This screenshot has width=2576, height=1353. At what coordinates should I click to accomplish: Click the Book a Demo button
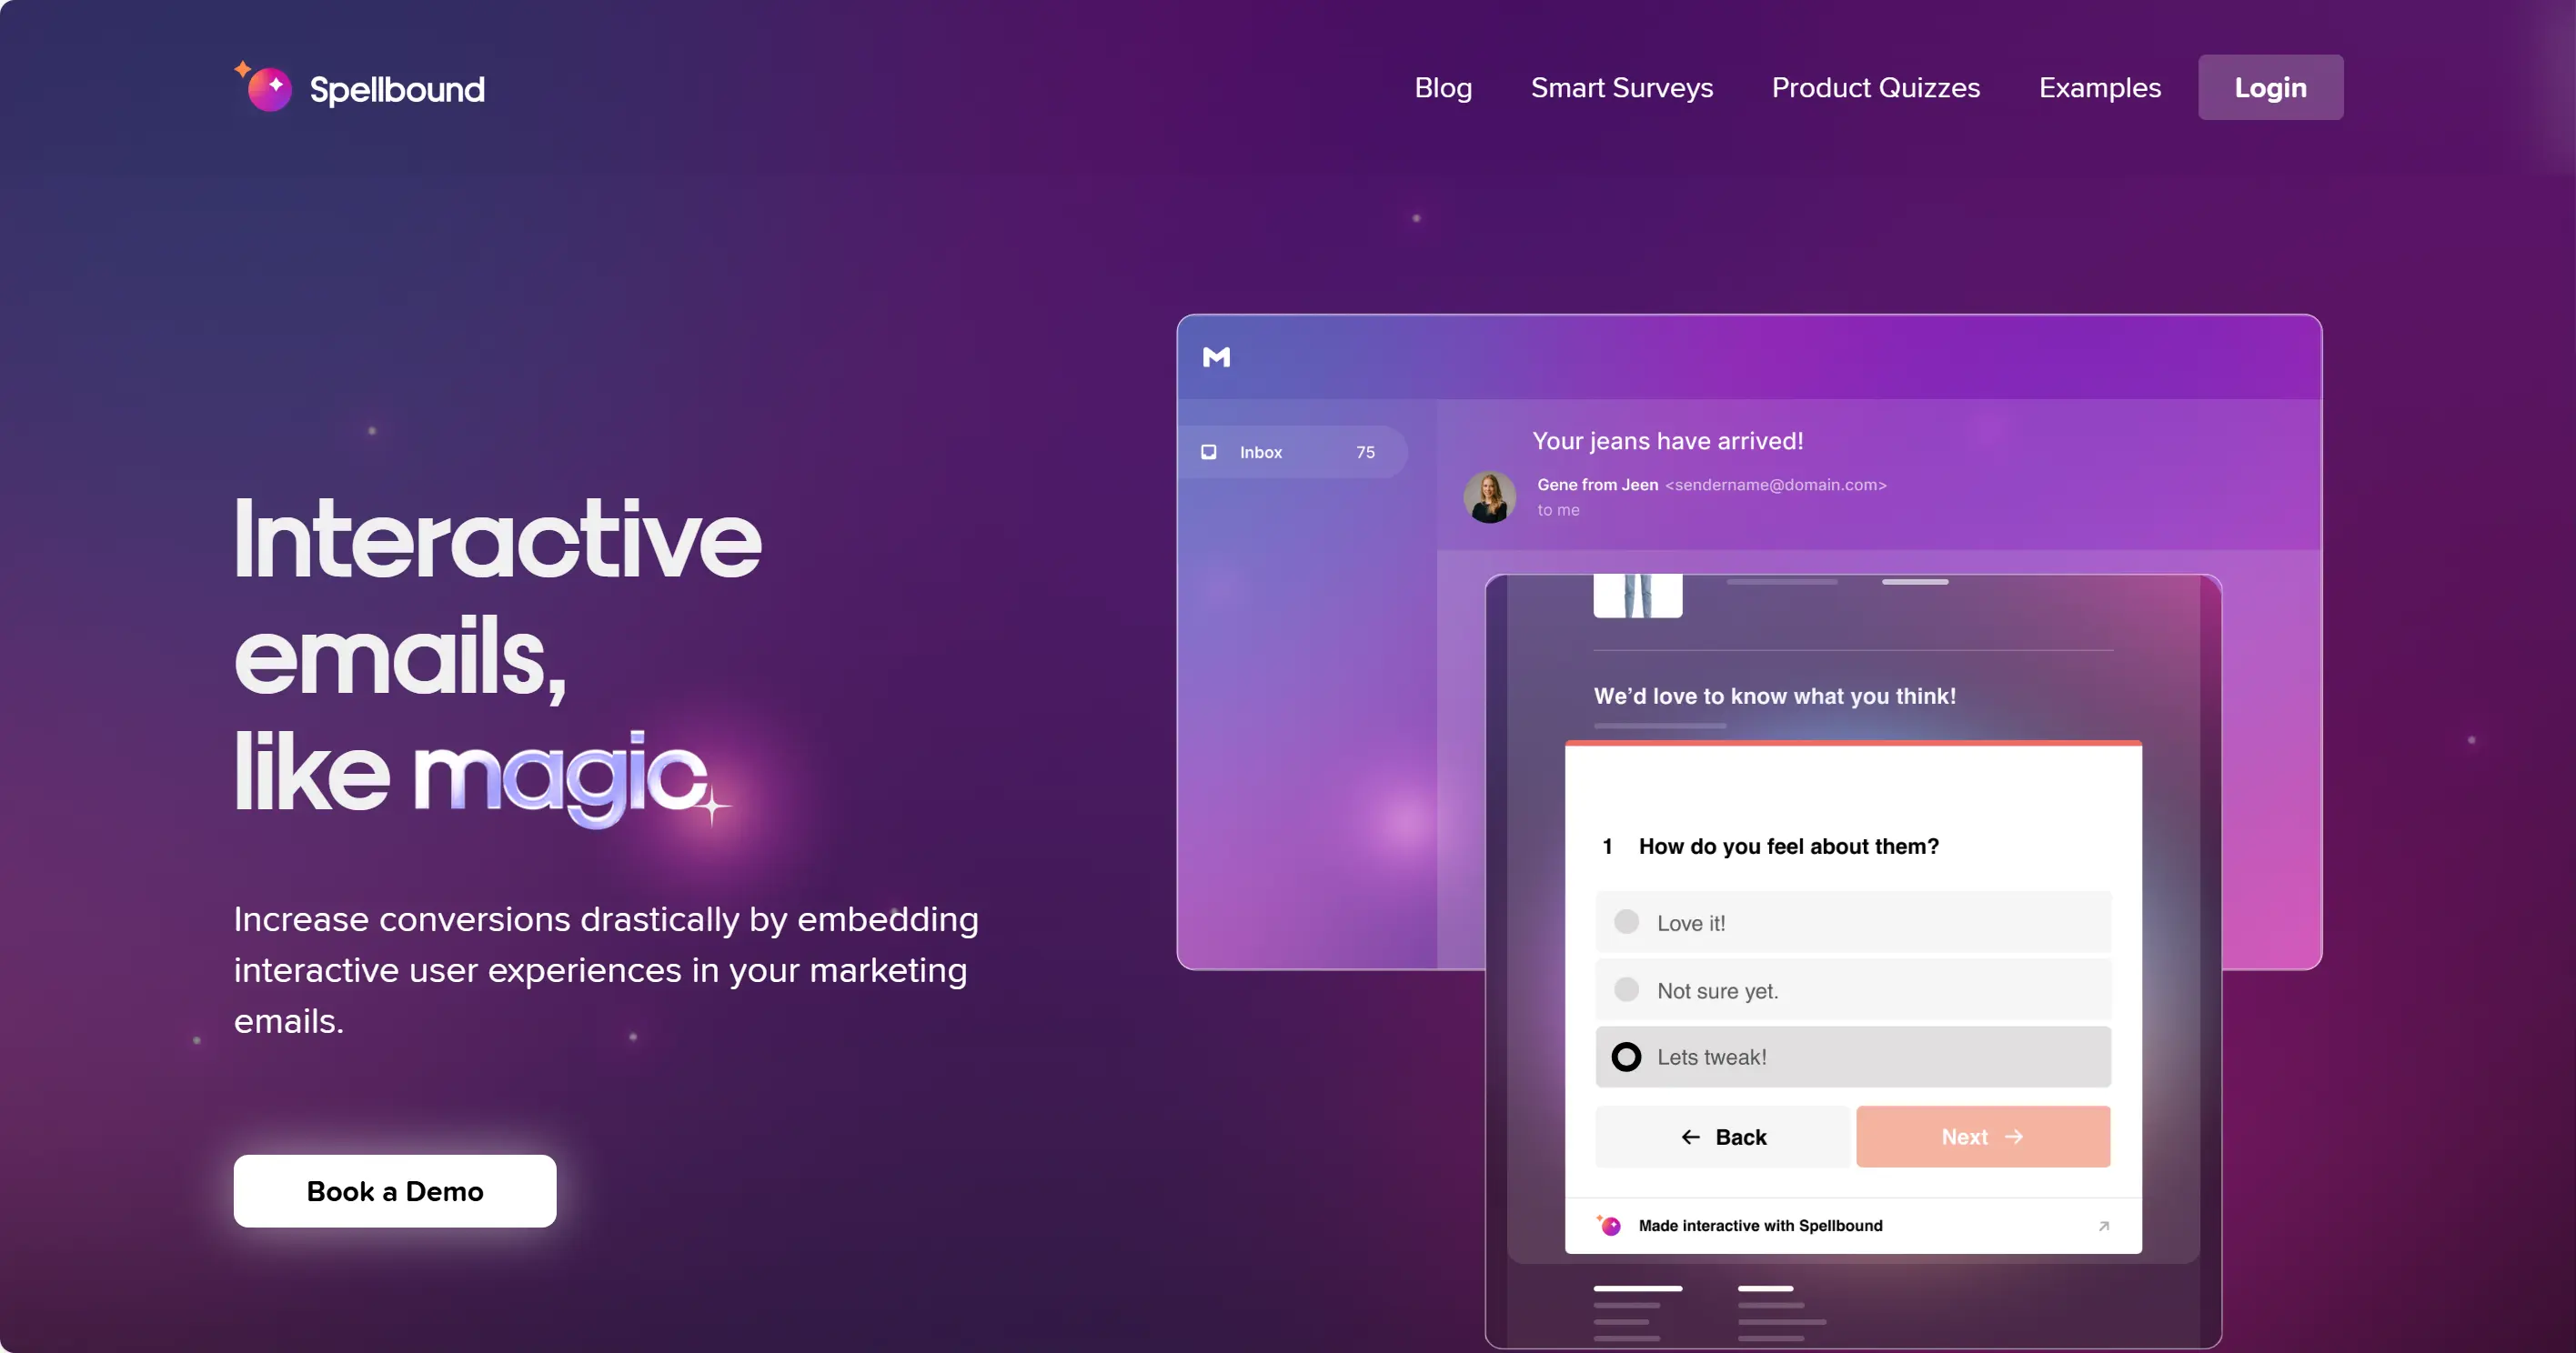pyautogui.click(x=396, y=1191)
